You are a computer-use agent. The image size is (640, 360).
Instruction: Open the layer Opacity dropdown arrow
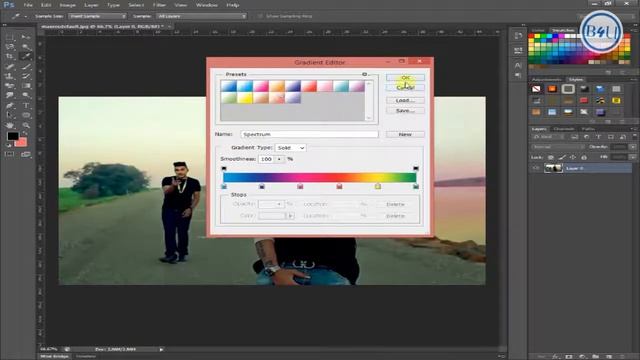pyautogui.click(x=632, y=147)
